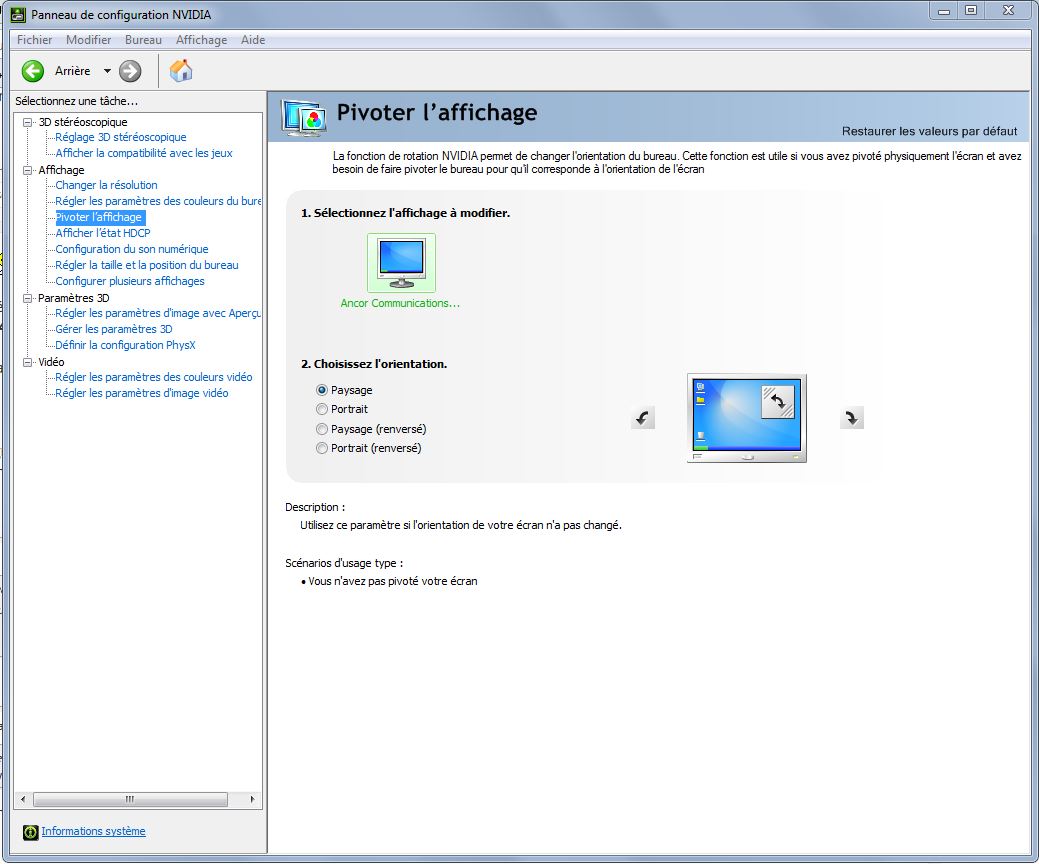Open the Aide menu

(253, 40)
